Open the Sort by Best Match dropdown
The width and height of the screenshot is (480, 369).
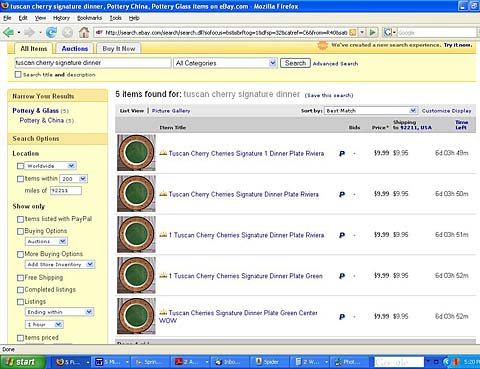371,111
